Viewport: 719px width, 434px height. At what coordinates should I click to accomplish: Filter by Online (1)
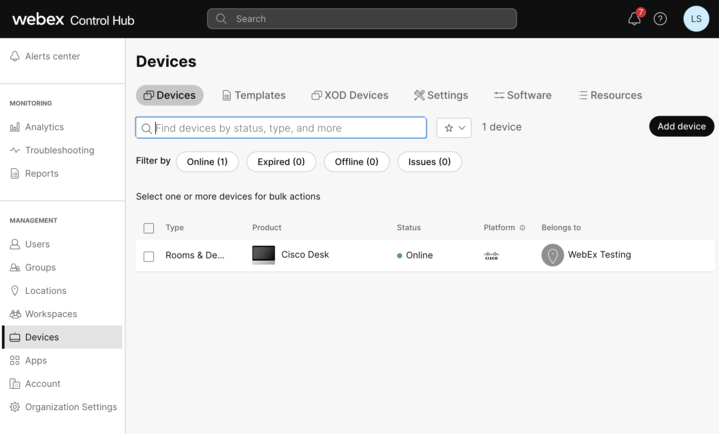(x=207, y=161)
